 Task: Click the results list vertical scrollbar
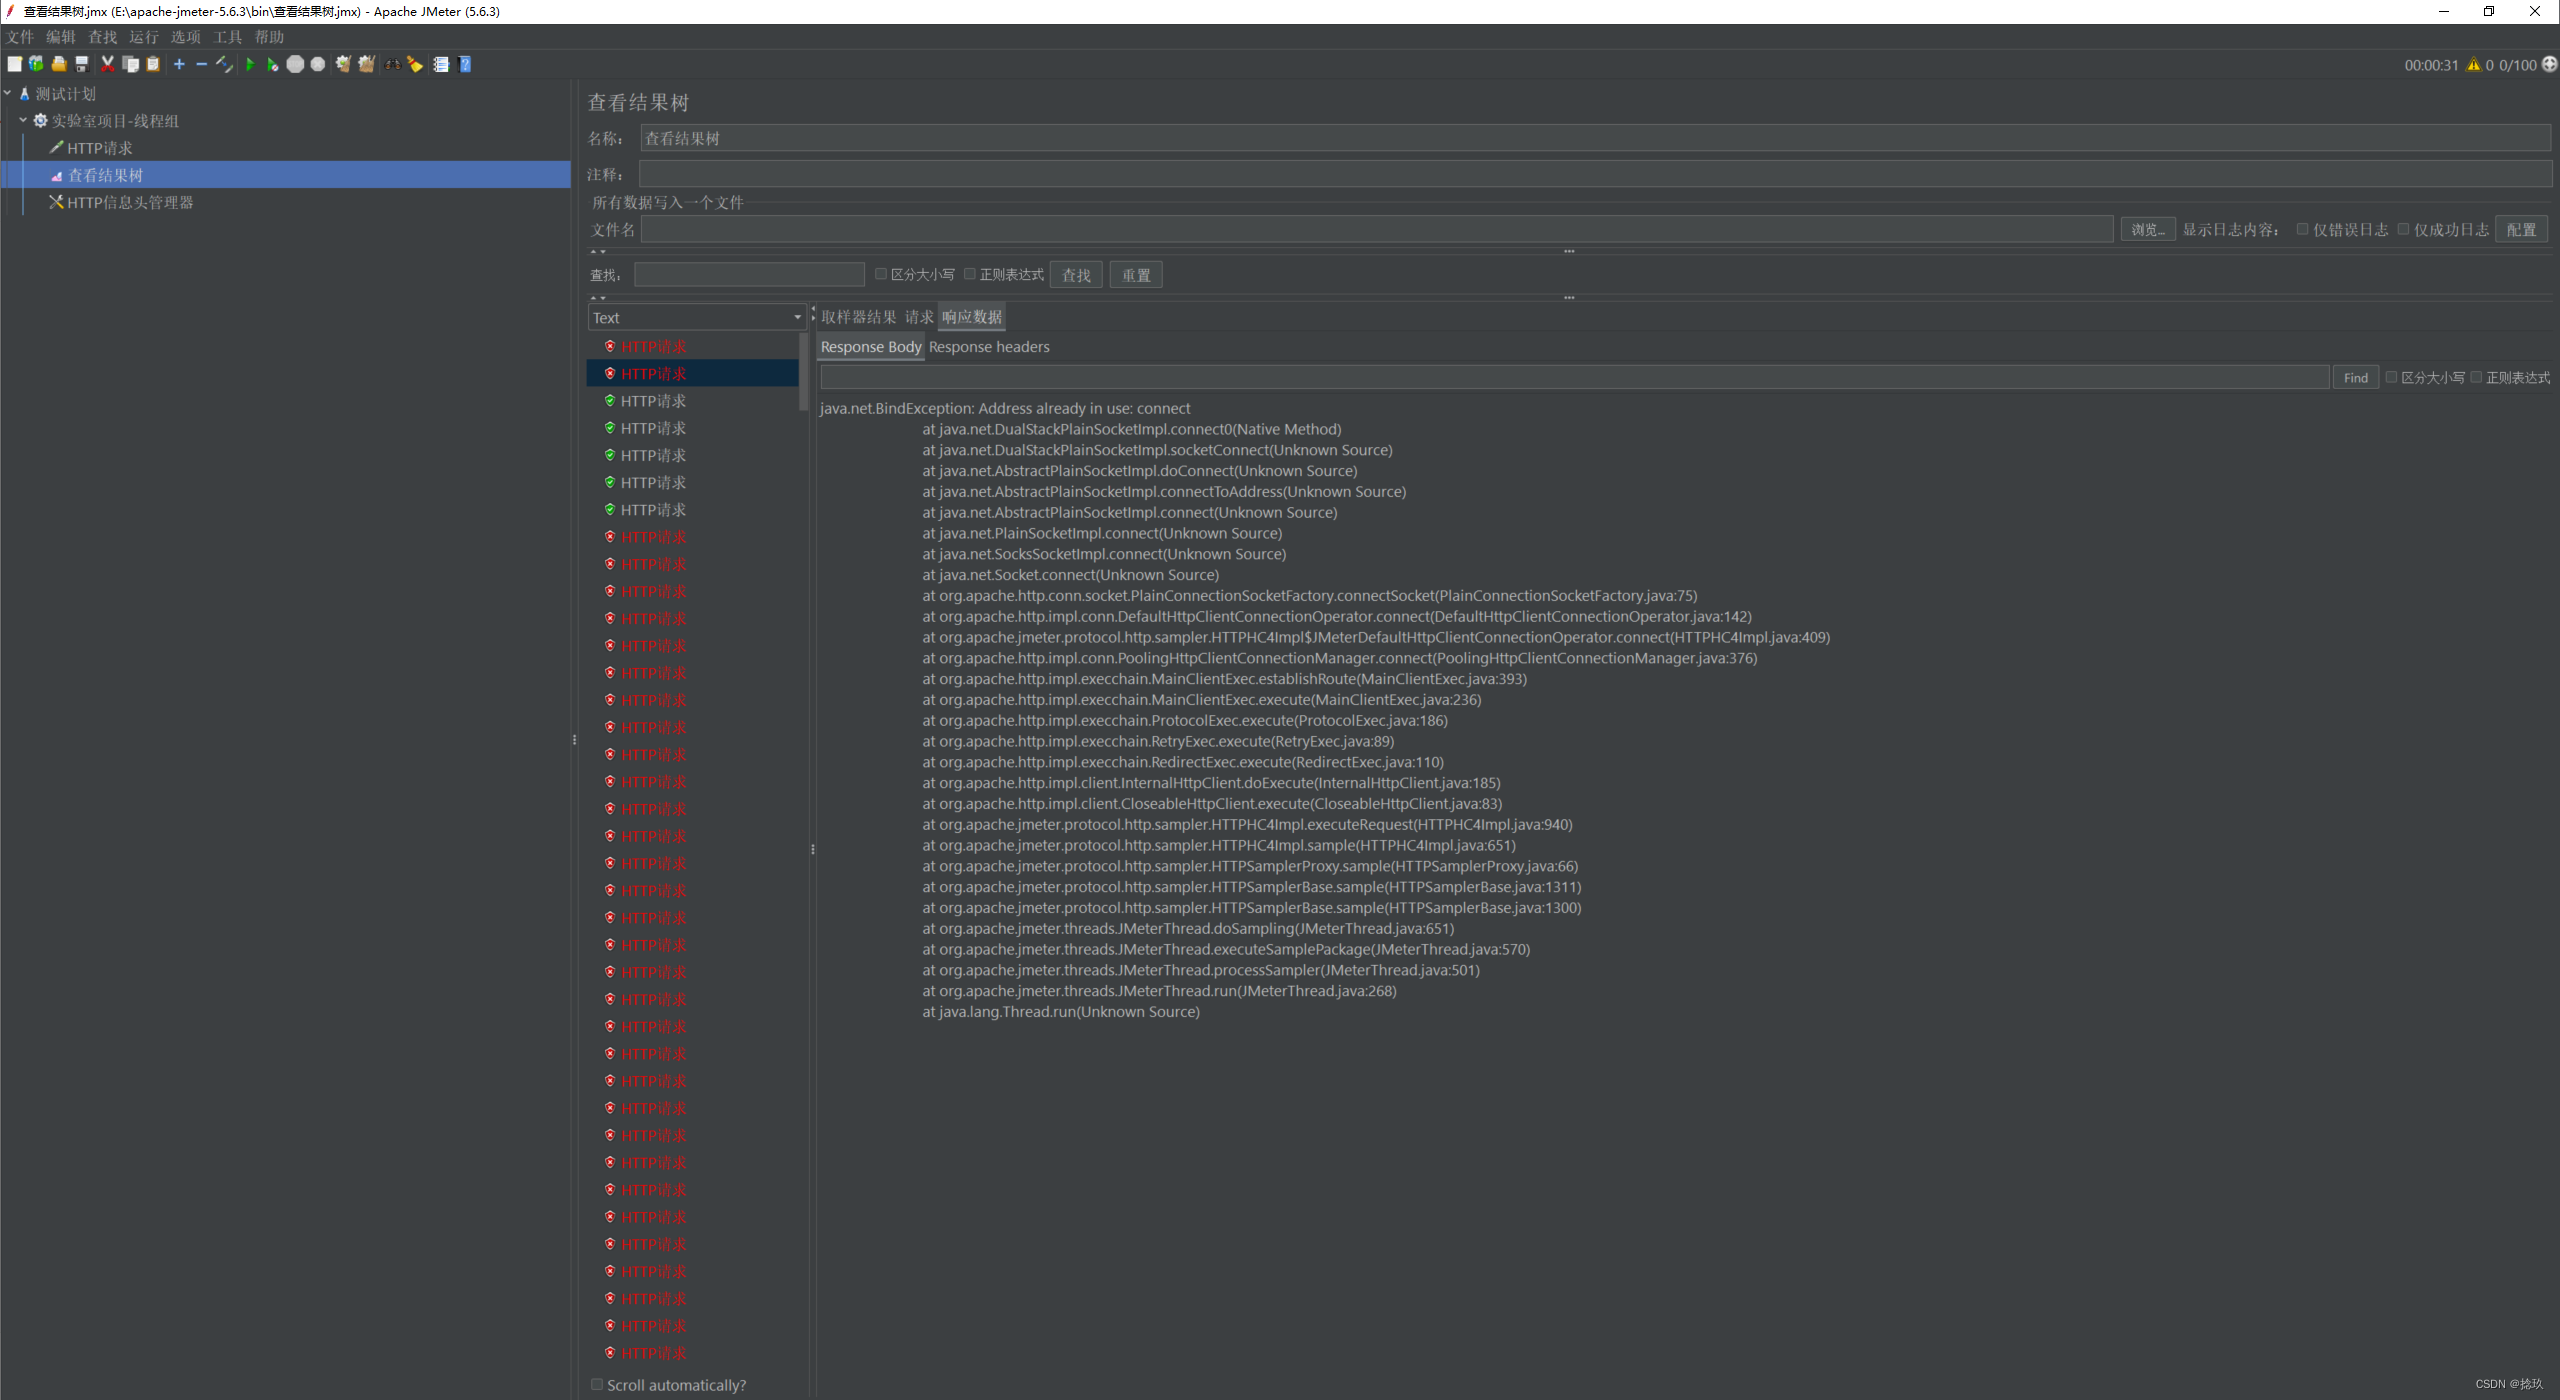tap(803, 372)
